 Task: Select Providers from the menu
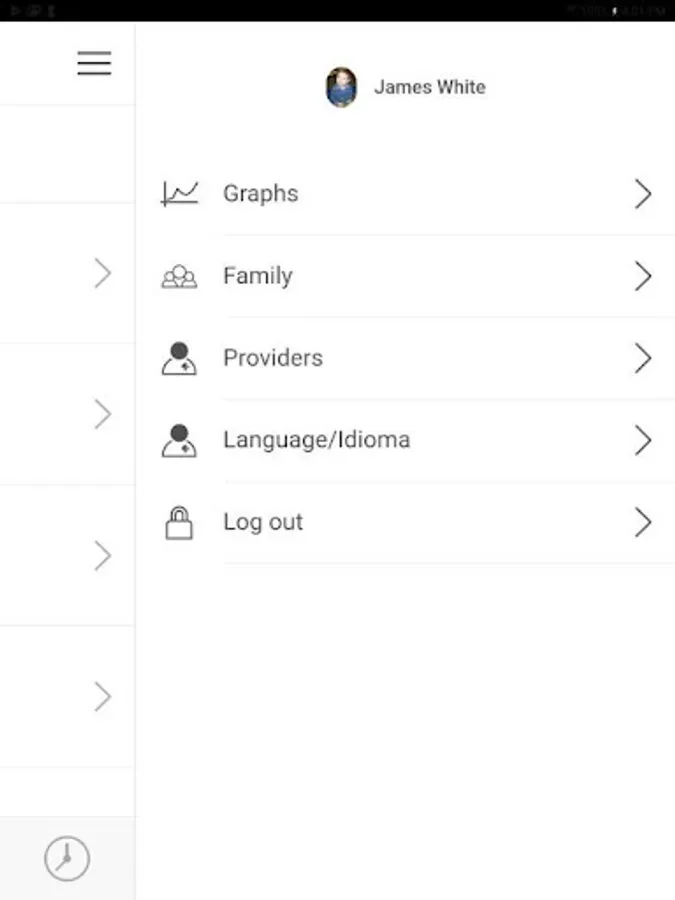(x=273, y=358)
